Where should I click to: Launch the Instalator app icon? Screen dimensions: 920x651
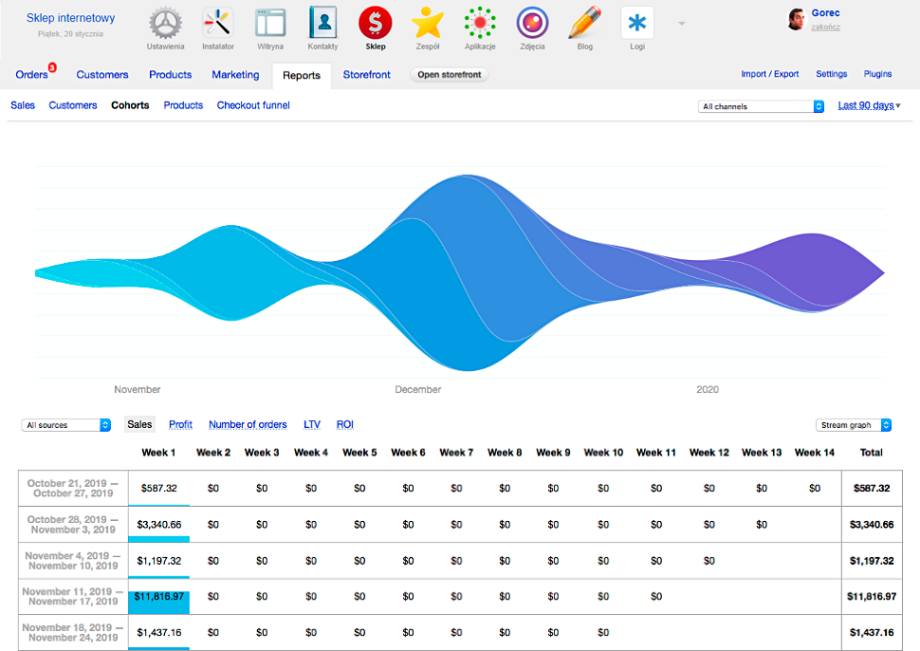coord(217,23)
